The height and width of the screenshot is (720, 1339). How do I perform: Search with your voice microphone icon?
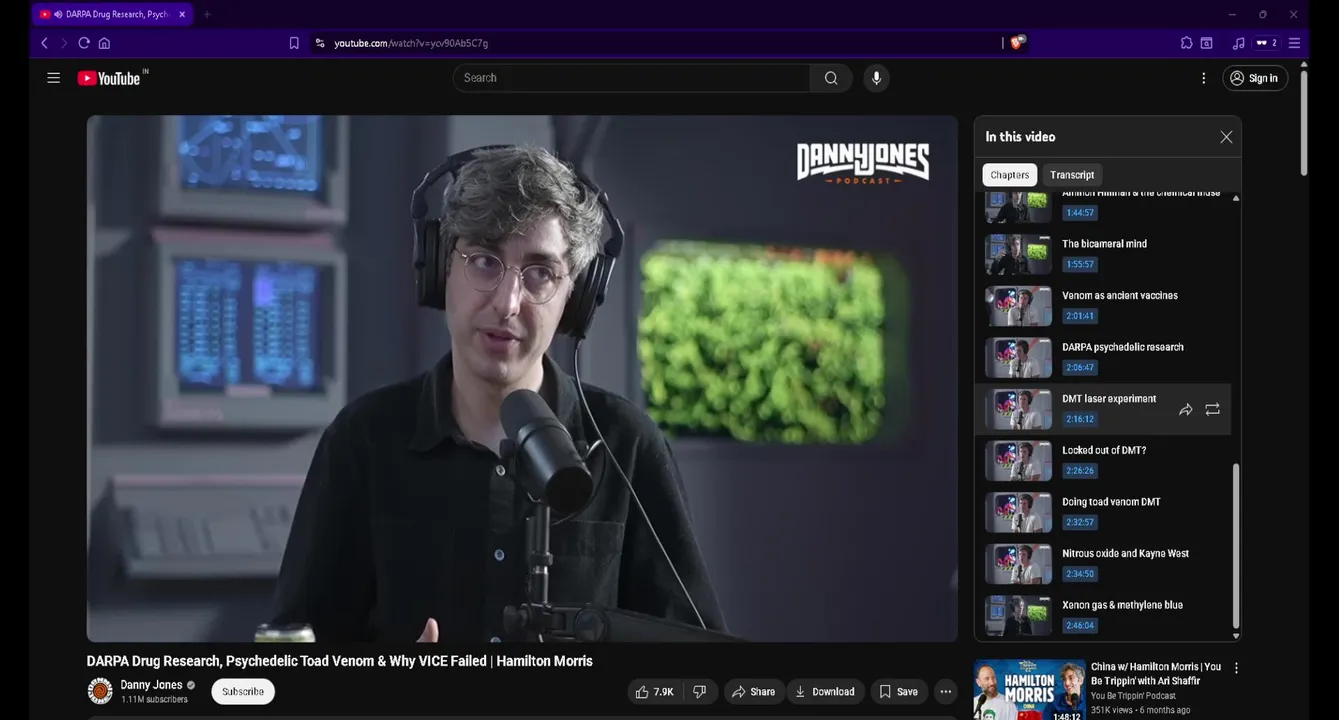click(x=876, y=78)
